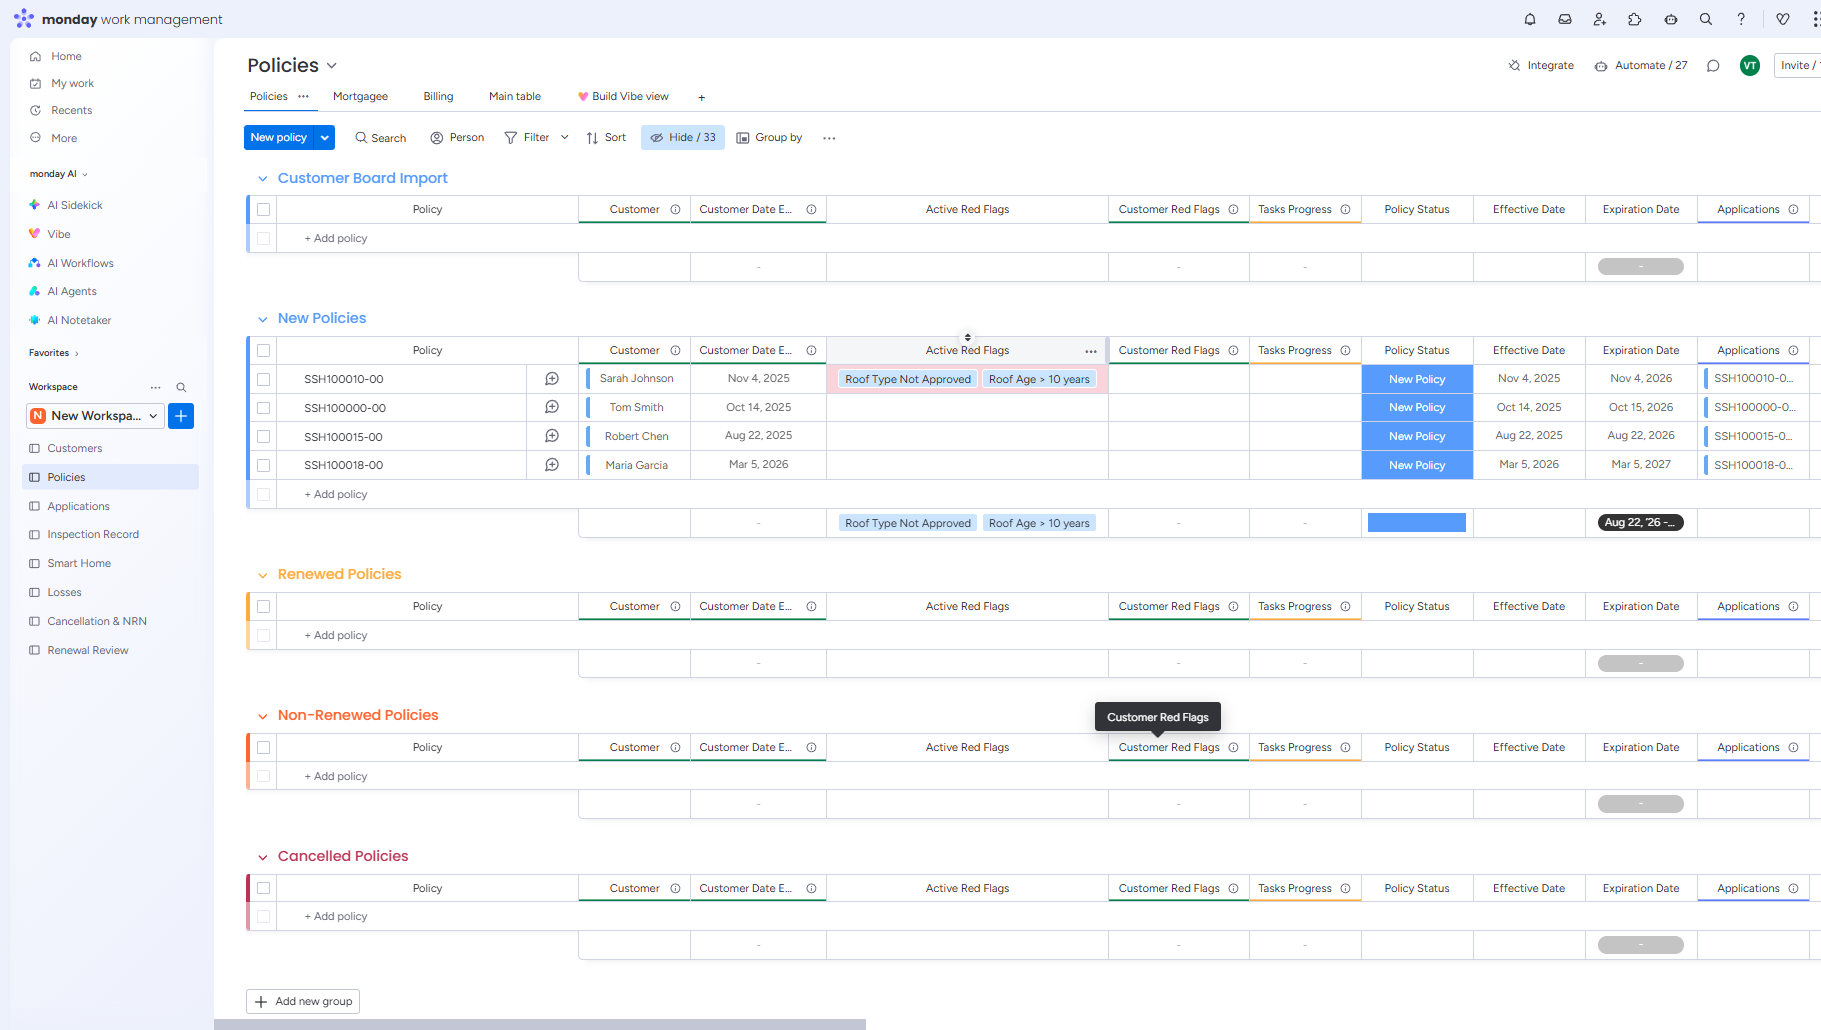Open the Filter options chevron

564,138
